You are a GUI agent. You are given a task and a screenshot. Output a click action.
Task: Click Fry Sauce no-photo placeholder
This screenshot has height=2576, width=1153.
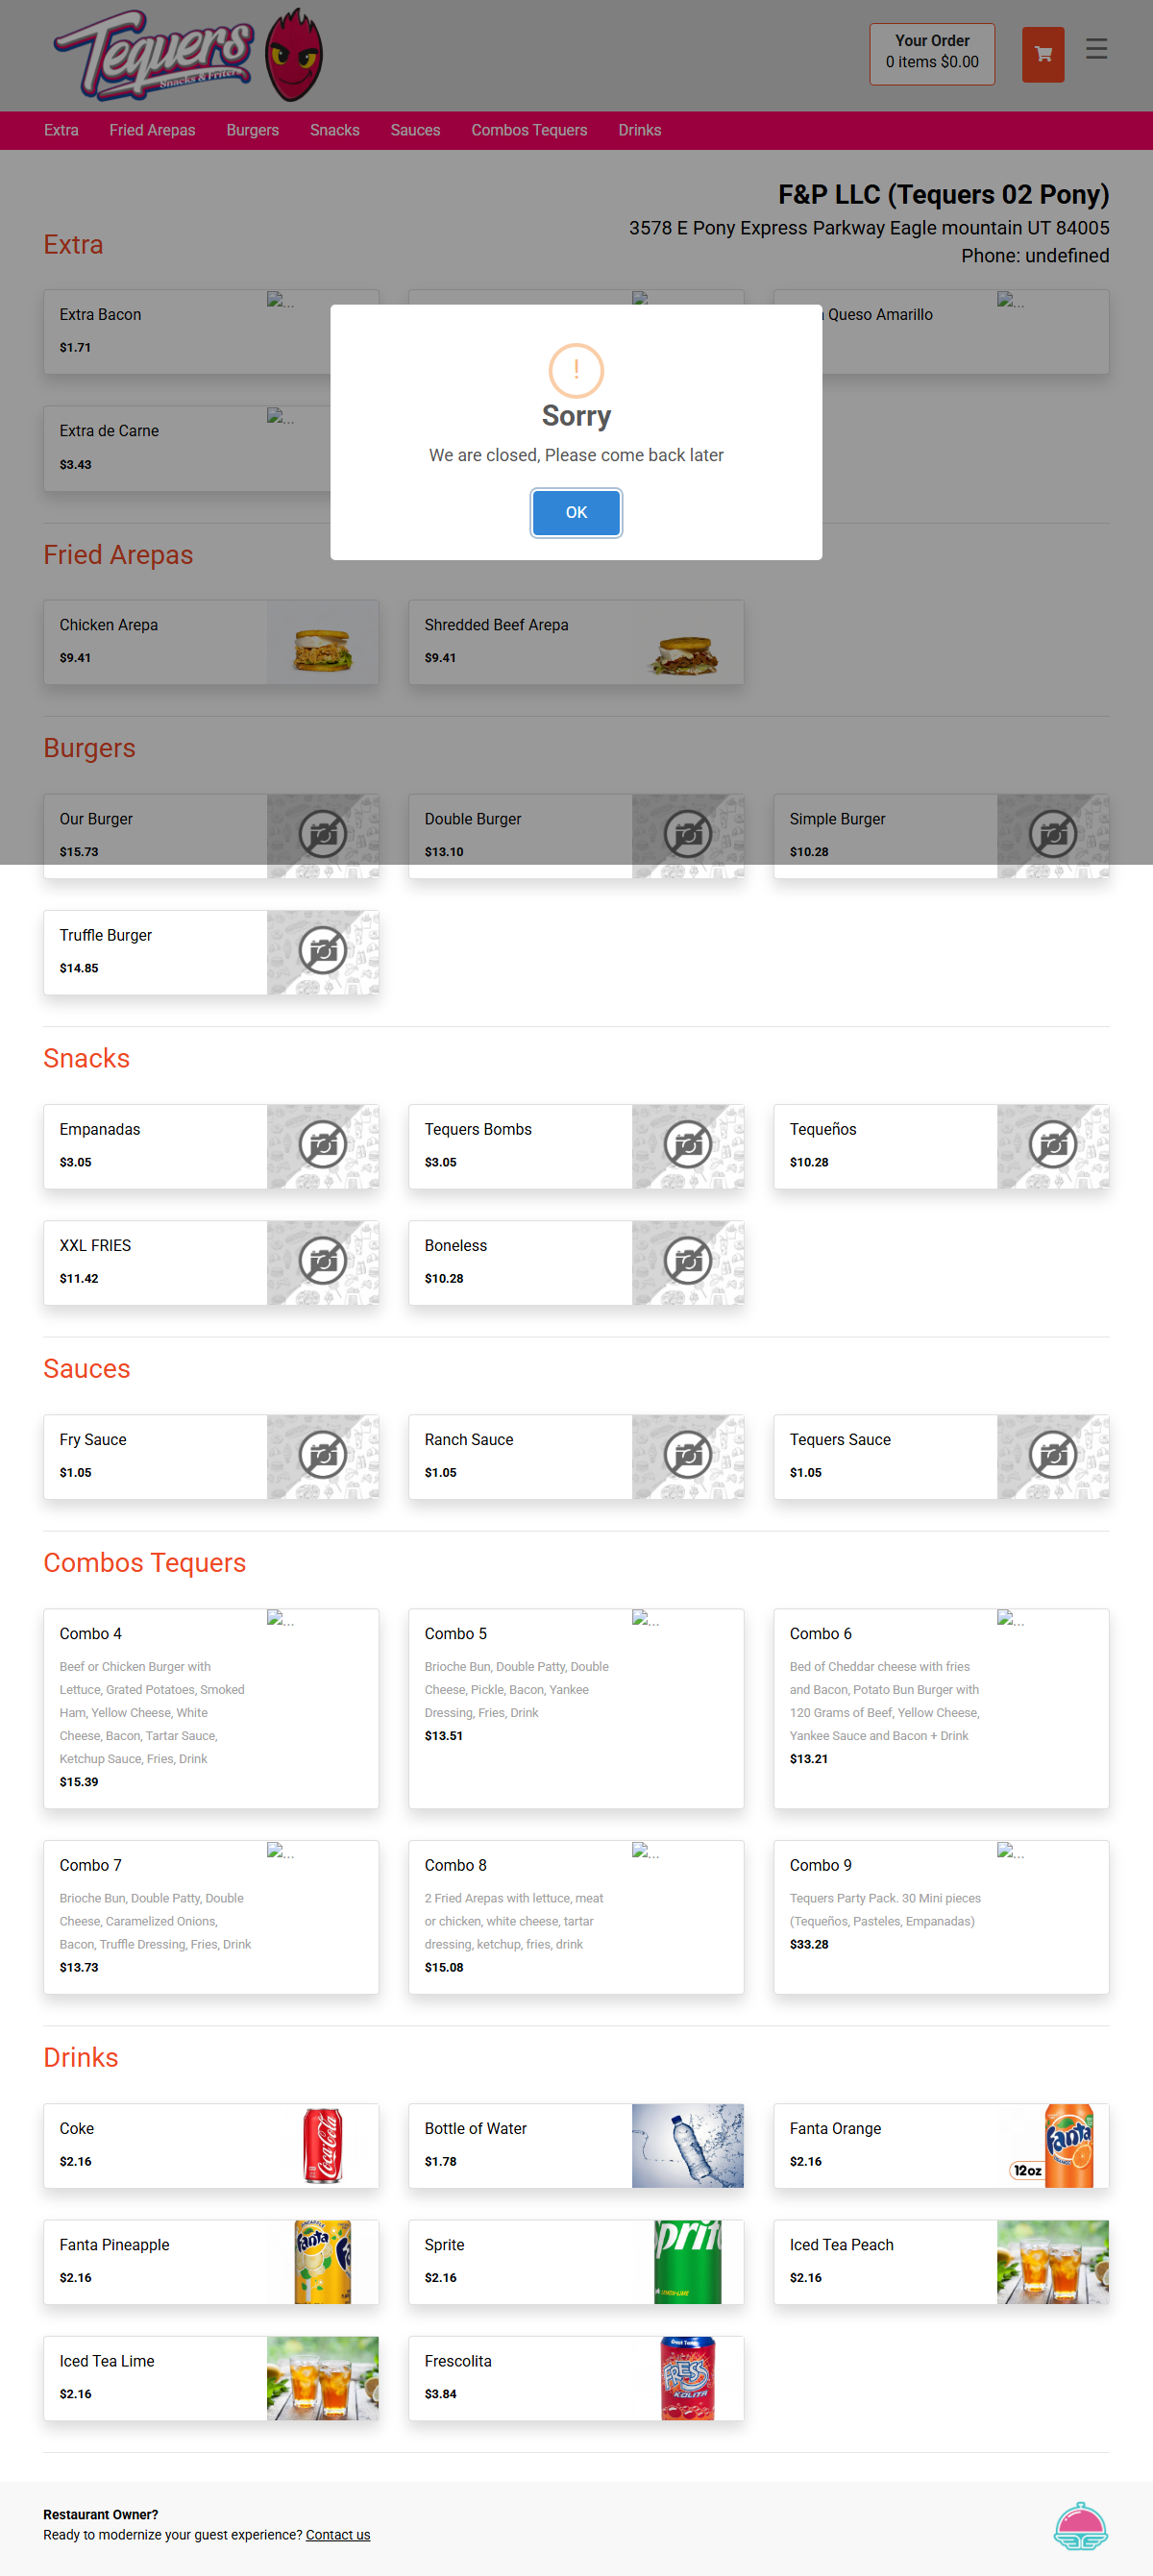click(x=322, y=1456)
